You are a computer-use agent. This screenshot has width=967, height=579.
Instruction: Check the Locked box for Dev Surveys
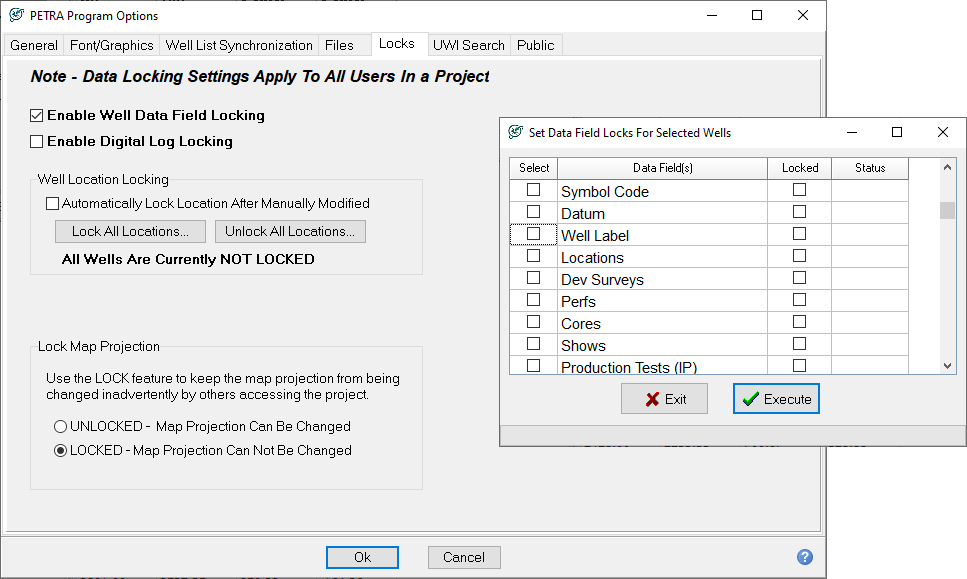click(x=799, y=278)
